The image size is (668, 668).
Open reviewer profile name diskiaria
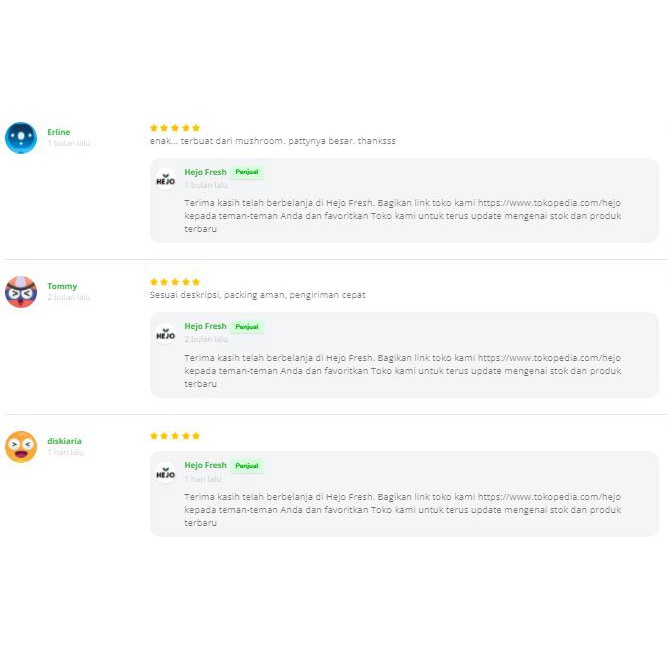(65, 441)
